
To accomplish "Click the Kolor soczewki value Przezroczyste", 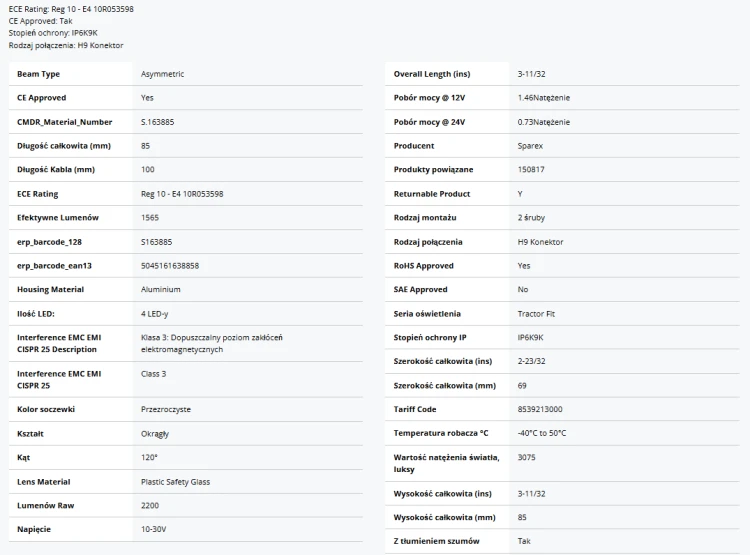I will point(165,410).
